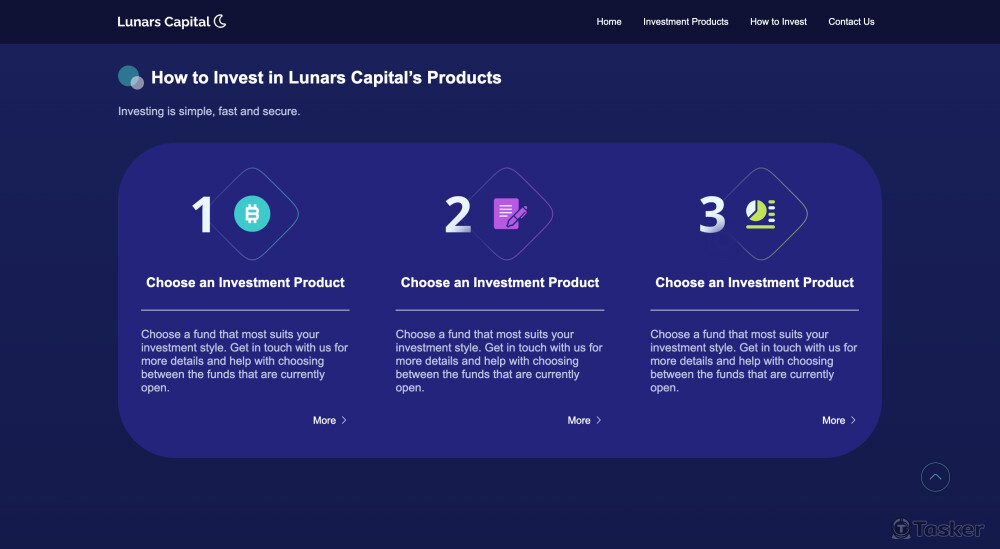Click the pie chart report icon
The width and height of the screenshot is (1000, 549).
760,213
